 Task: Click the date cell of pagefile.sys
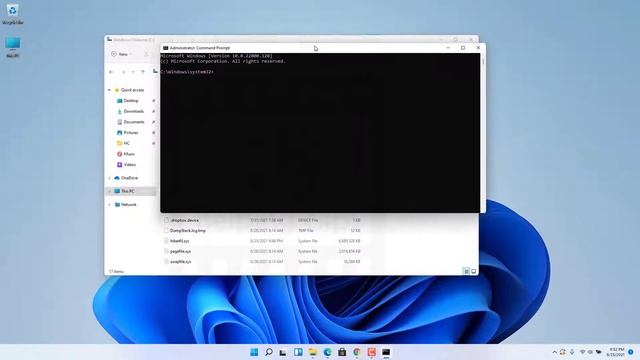pos(267,251)
